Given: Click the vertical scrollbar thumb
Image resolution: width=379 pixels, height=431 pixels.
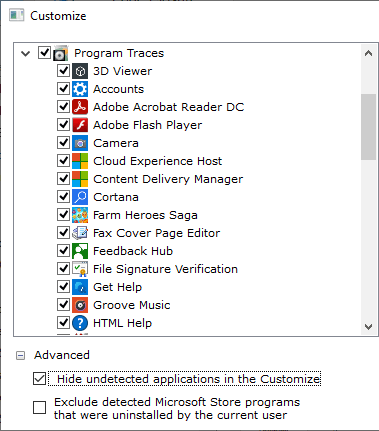Looking at the screenshot, I should [x=368, y=127].
